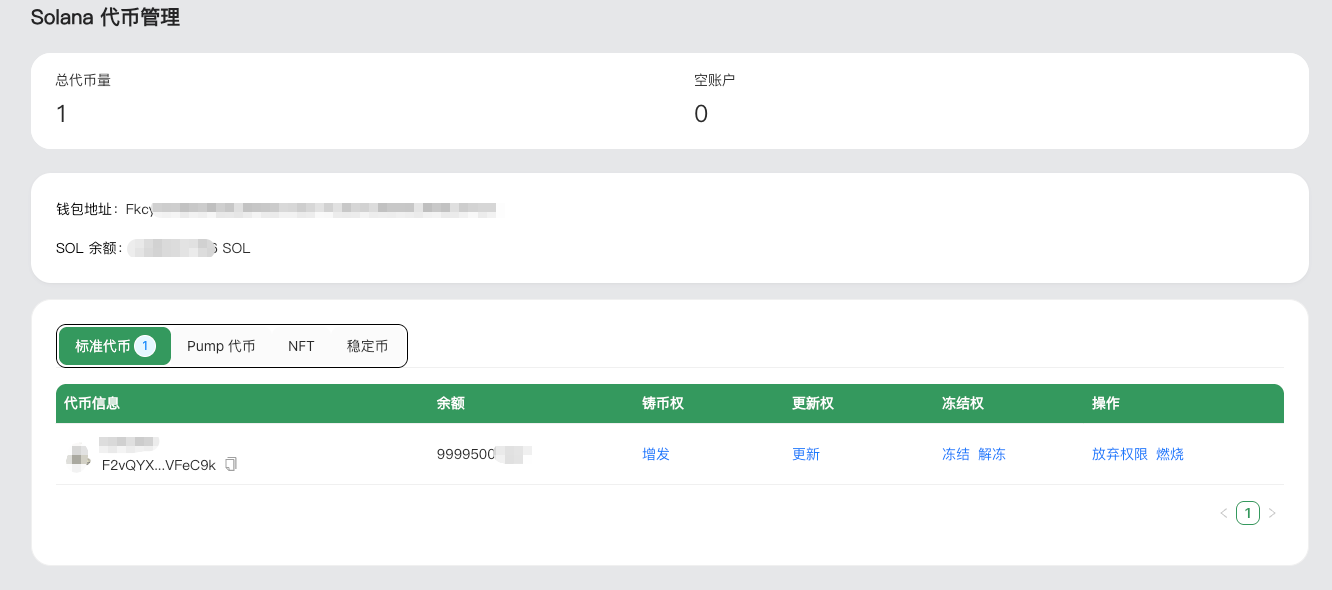This screenshot has width=1332, height=590.
Task: Click the F2vQYX...VFeC9k address text
Action: [159, 465]
